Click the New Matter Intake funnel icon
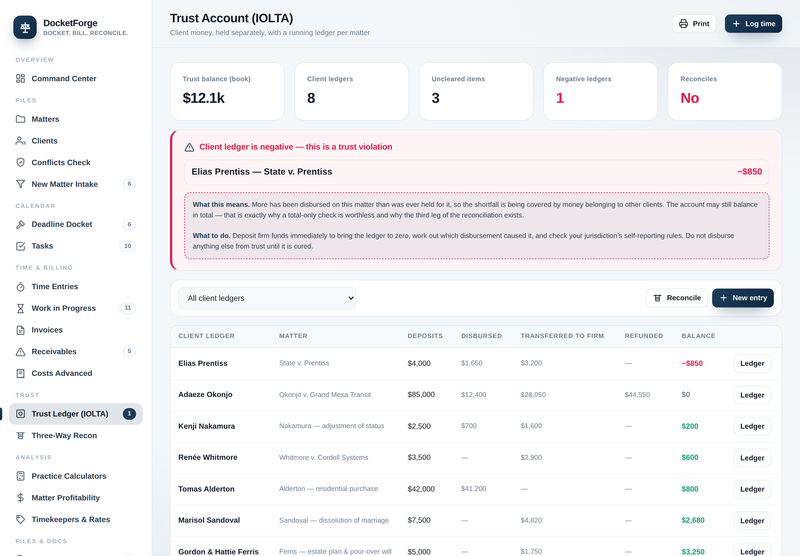 point(20,184)
